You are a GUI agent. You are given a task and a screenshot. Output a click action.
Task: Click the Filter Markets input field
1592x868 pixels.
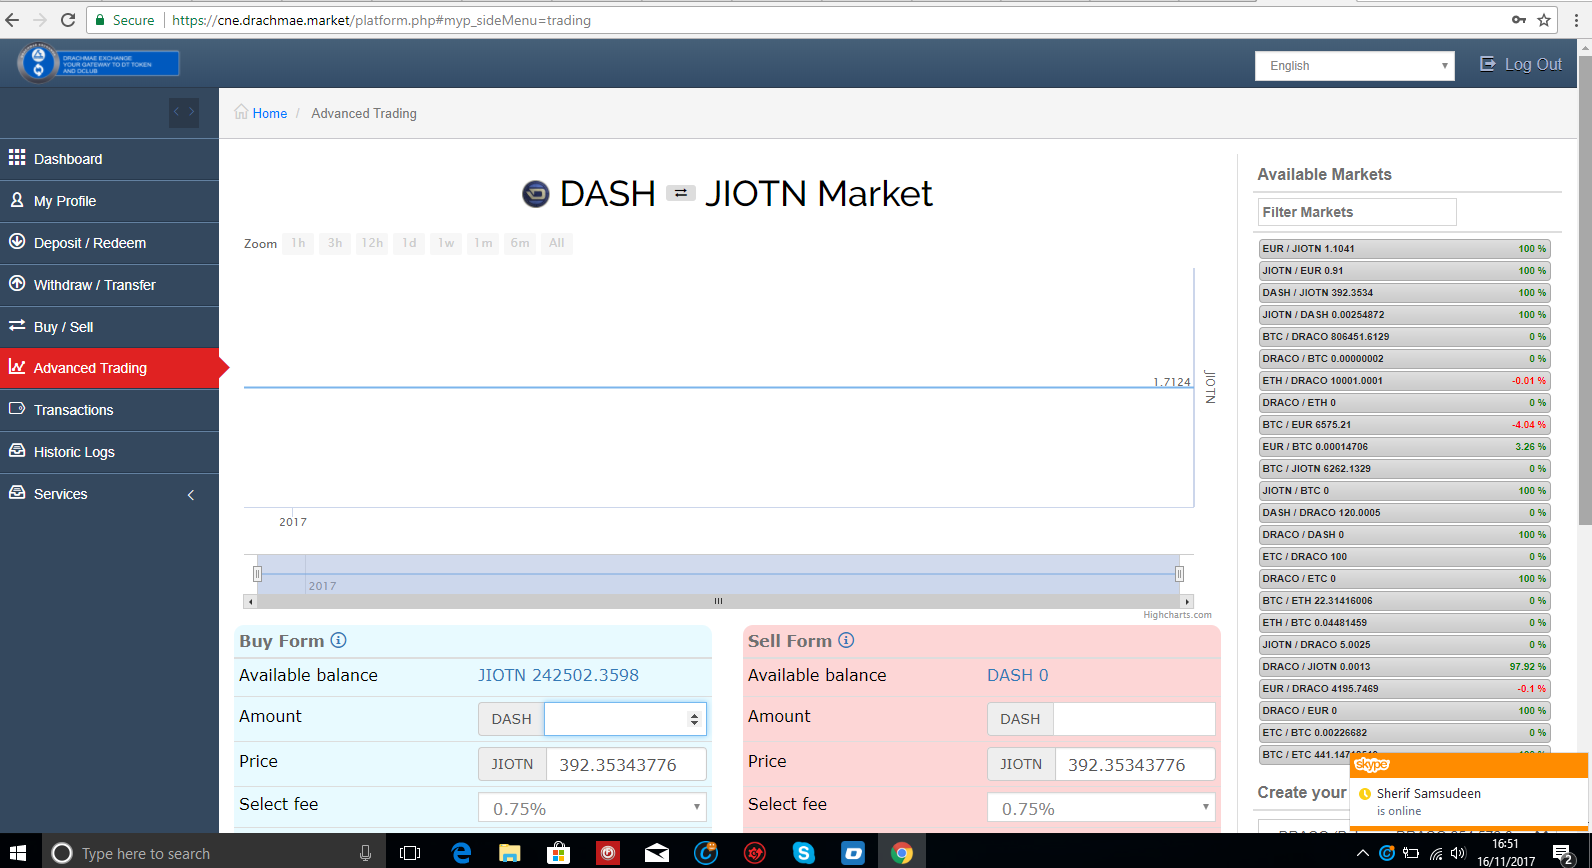pyautogui.click(x=1356, y=212)
